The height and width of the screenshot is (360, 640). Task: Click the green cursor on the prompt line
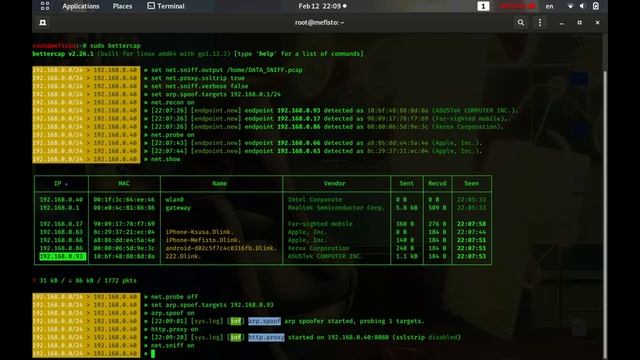[153, 353]
